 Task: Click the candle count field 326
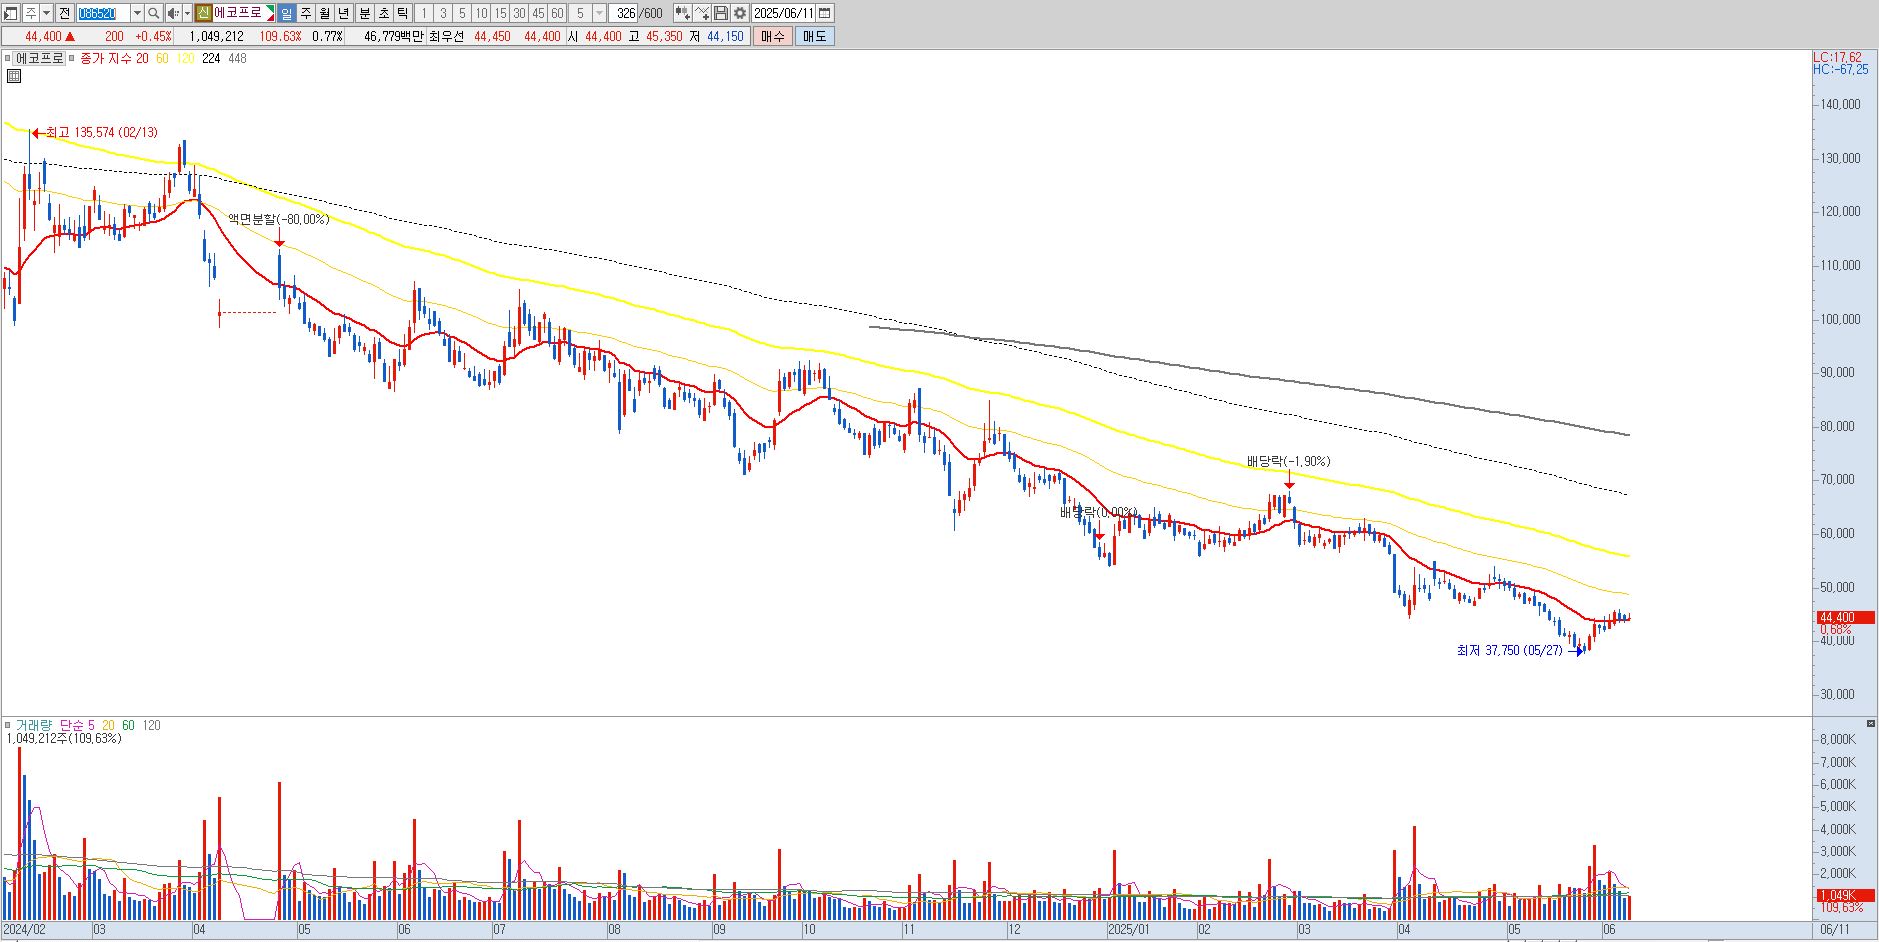point(625,13)
